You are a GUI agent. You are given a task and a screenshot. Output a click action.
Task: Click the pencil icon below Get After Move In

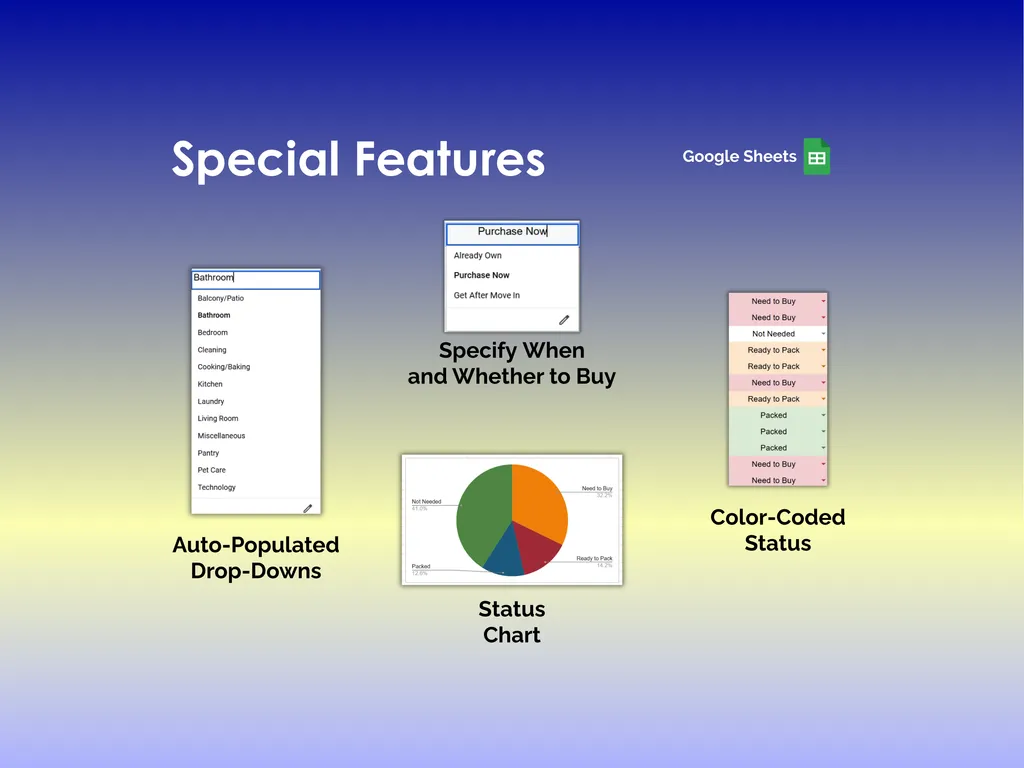coord(564,320)
